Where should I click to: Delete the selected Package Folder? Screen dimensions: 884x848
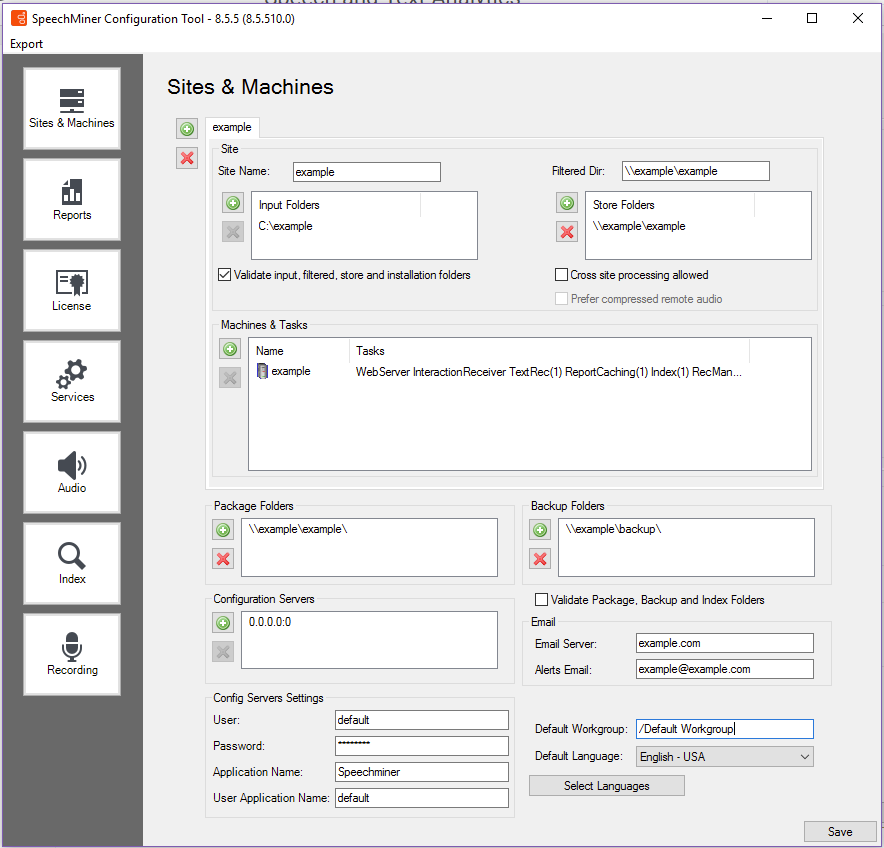223,558
